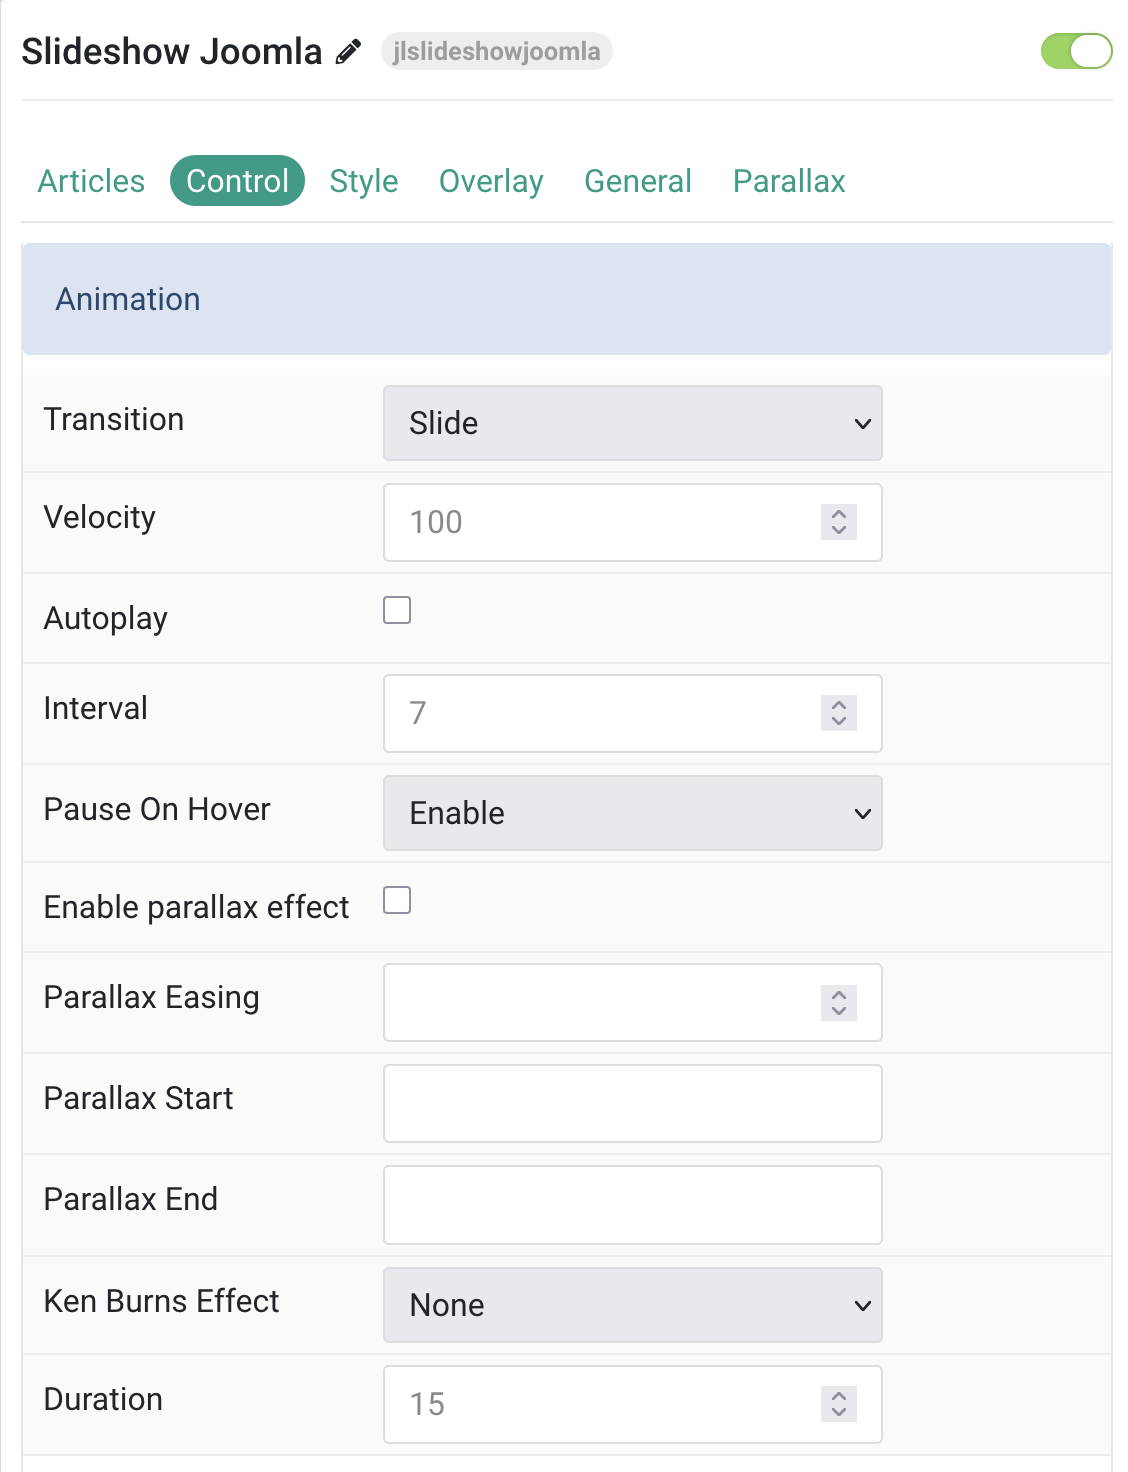Click inside the Parallax Start input field

tap(633, 1104)
